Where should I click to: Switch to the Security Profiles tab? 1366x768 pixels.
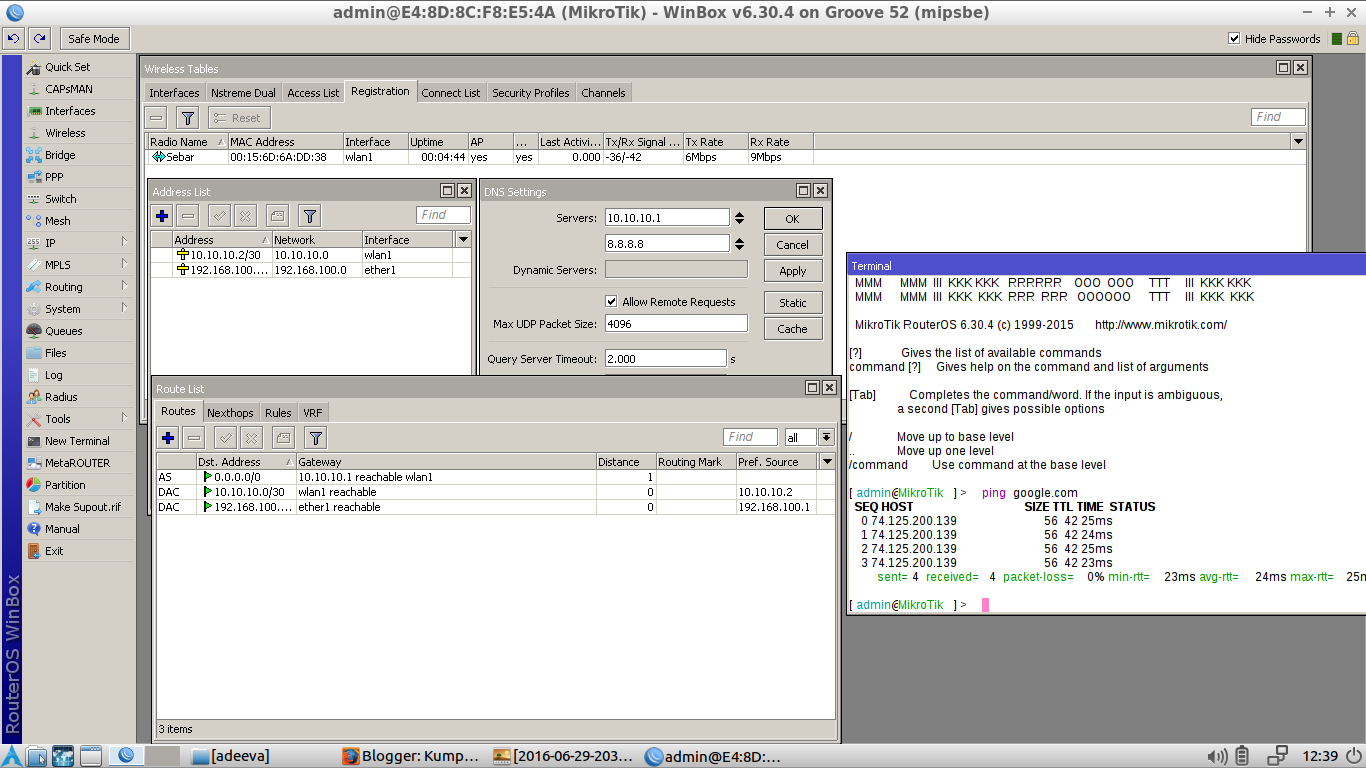[531, 93]
